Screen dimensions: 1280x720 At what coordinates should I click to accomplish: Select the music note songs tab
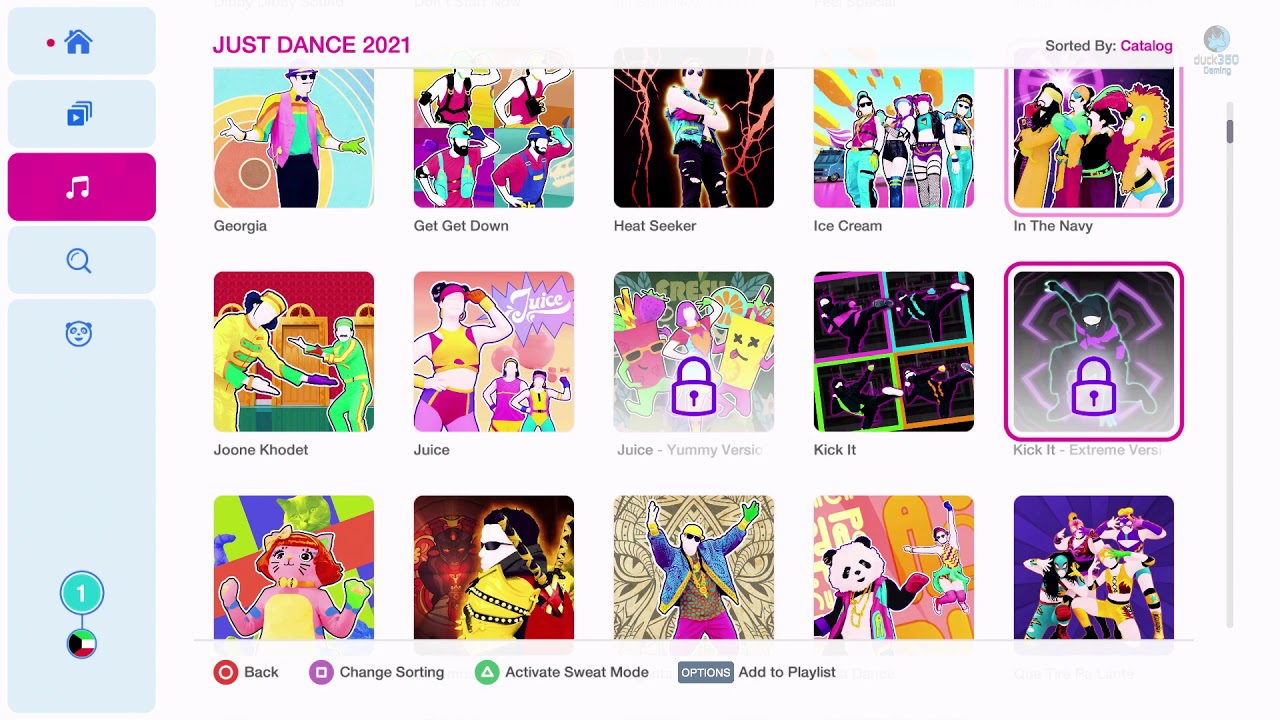point(81,187)
